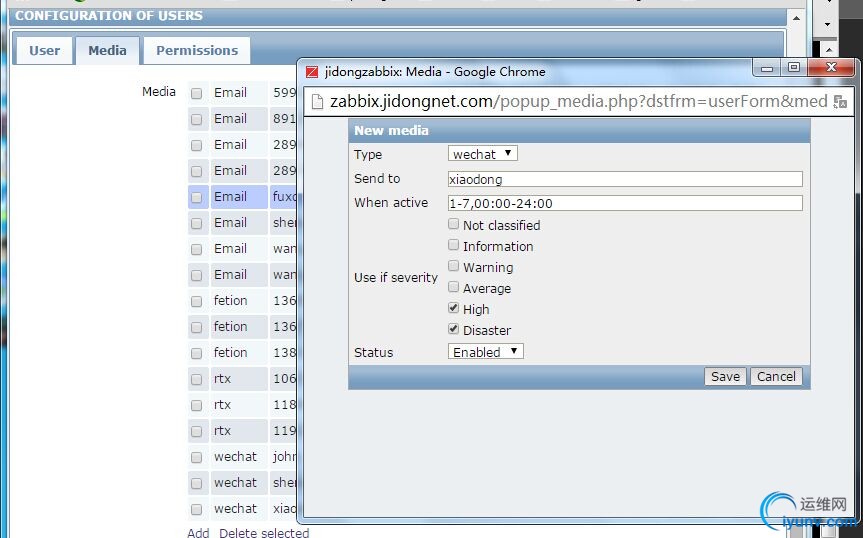Maximize the Media popup window

point(794,68)
